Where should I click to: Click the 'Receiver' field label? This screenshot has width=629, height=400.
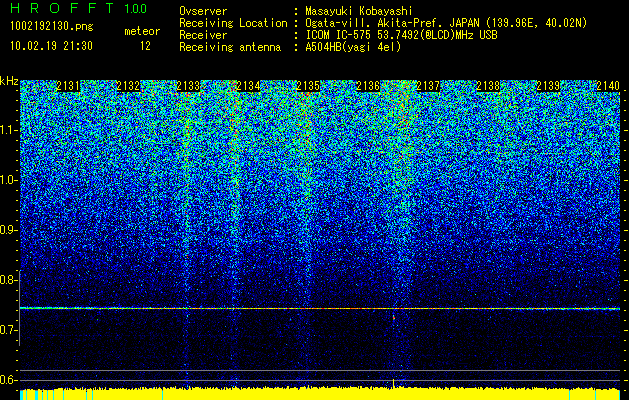click(203, 35)
